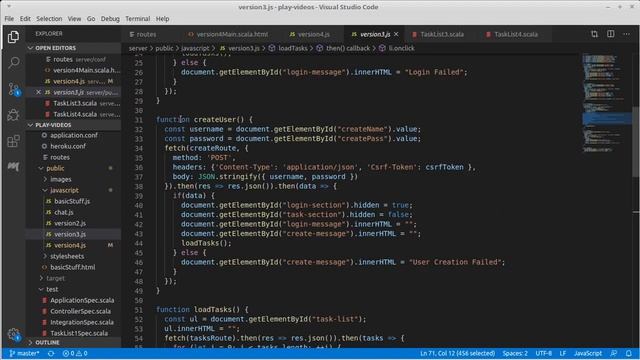This screenshot has height=360, width=640.
Task: Click loadTasks in the breadcrumb
Action: tap(293, 48)
